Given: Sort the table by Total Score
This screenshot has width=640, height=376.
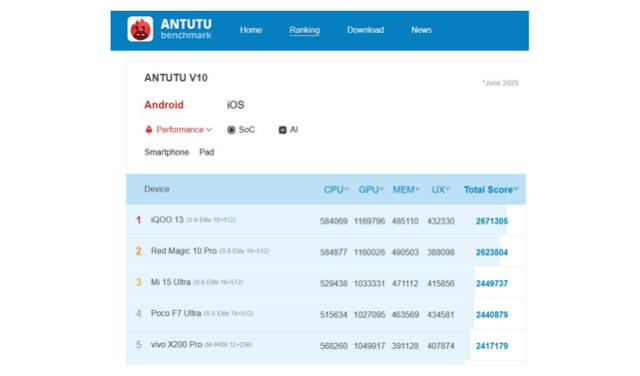Looking at the screenshot, I should [491, 189].
